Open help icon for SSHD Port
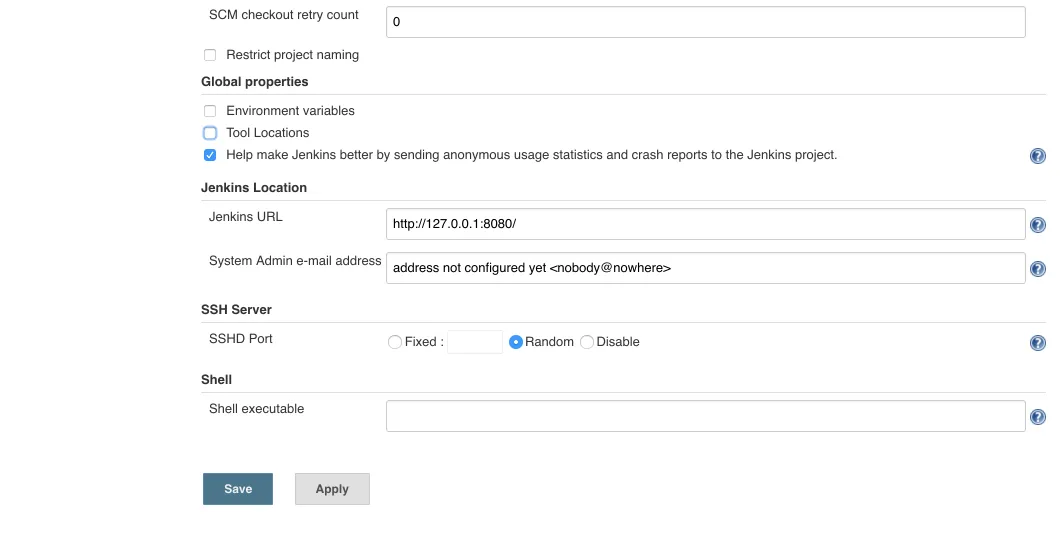 click(1038, 343)
